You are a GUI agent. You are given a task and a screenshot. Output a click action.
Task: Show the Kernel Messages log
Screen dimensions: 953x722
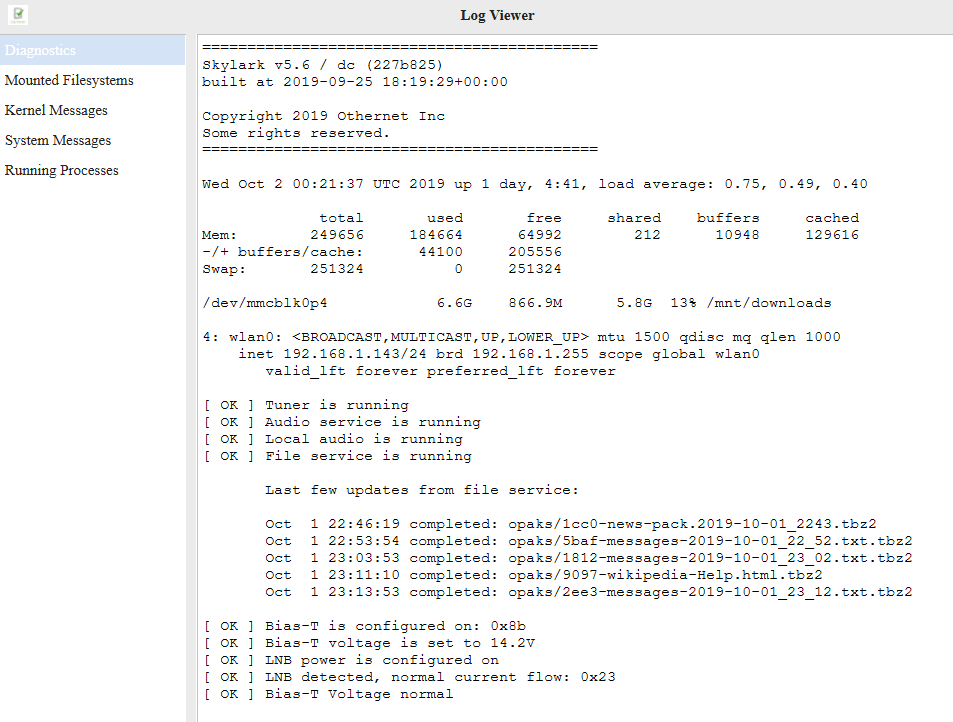point(56,110)
